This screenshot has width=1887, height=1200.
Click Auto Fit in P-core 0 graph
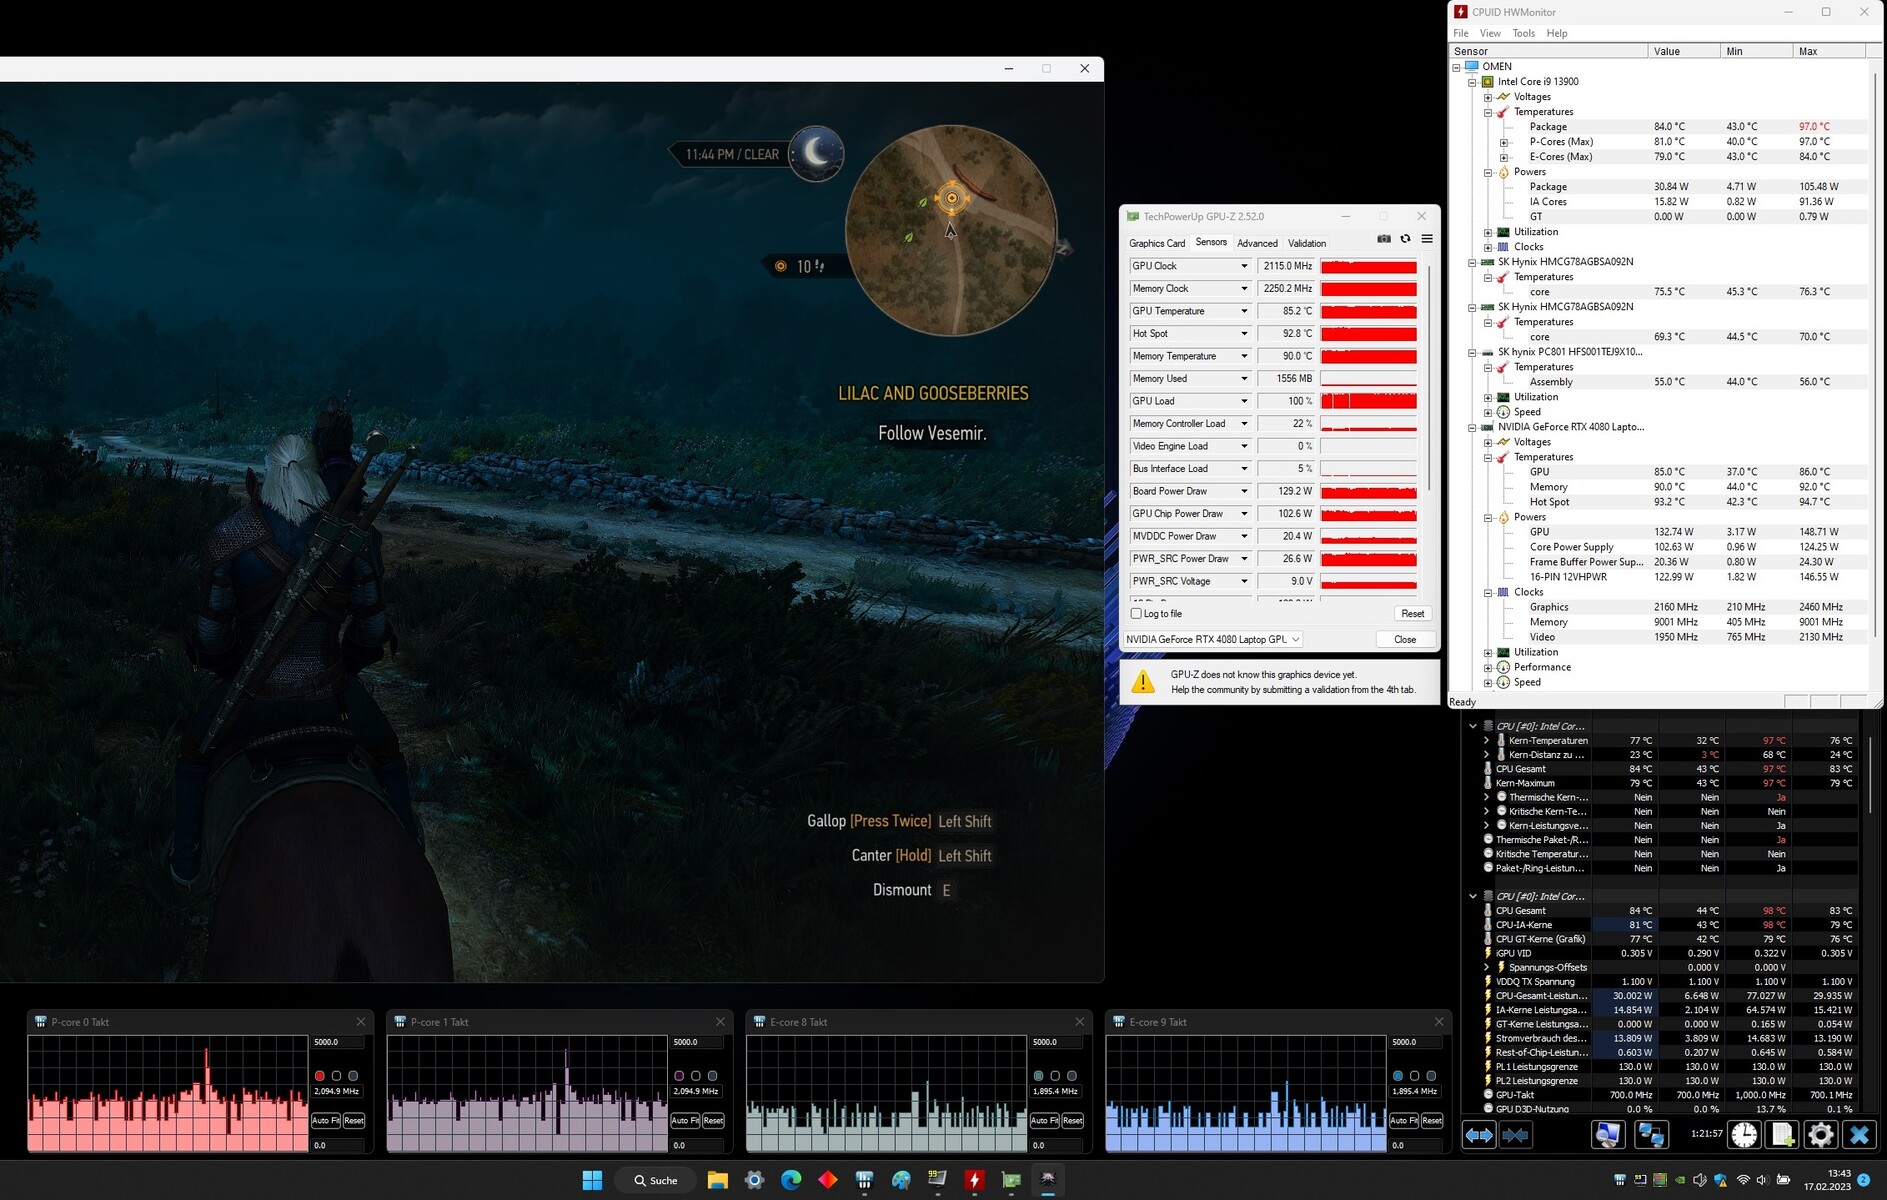click(325, 1120)
